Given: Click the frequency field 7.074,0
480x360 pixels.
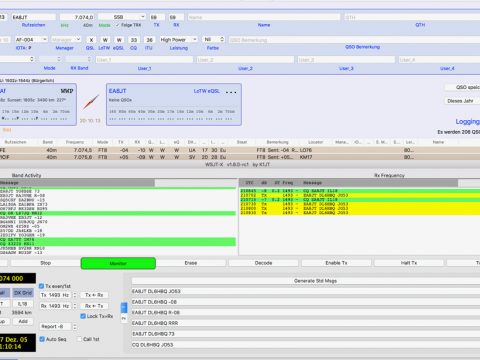Looking at the screenshot, I should point(77,17).
